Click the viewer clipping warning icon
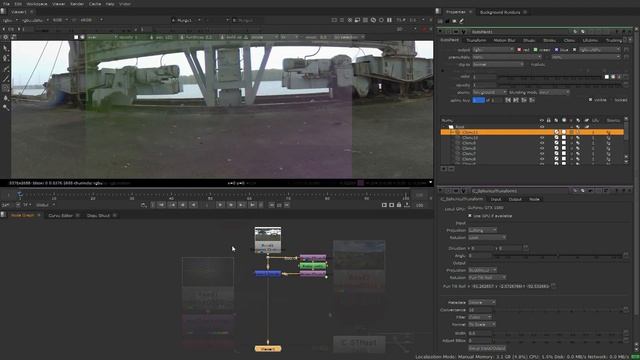640x360 pixels. (x=373, y=20)
